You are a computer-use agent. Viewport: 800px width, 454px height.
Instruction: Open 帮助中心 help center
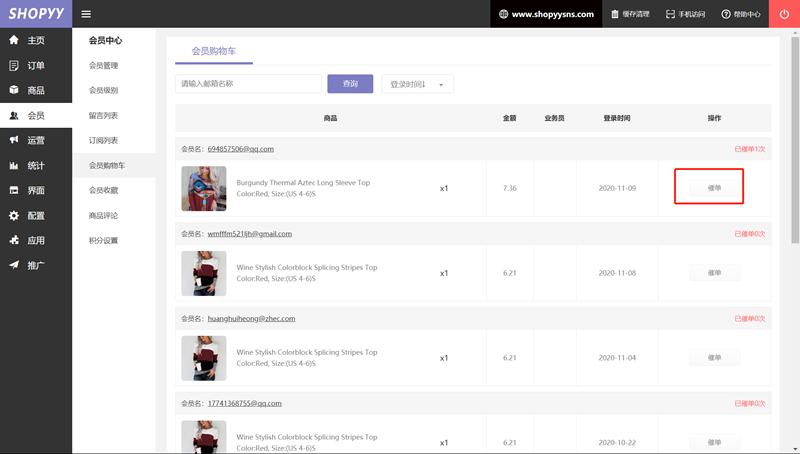[x=740, y=14]
